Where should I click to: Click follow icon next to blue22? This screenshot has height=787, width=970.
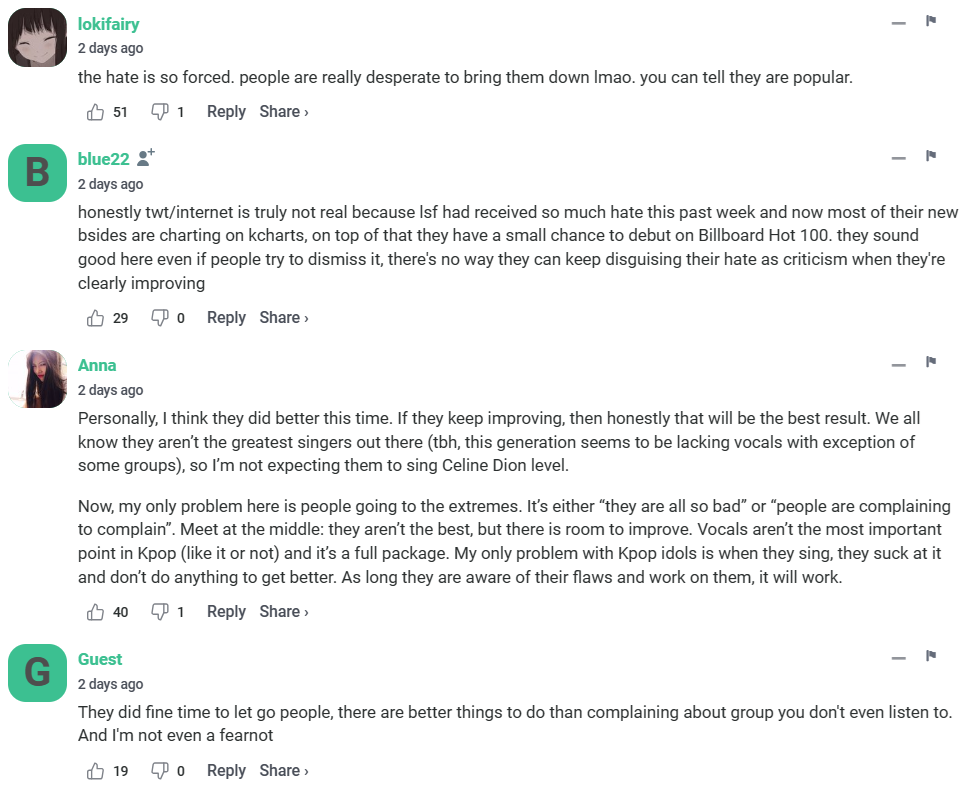click(146, 158)
